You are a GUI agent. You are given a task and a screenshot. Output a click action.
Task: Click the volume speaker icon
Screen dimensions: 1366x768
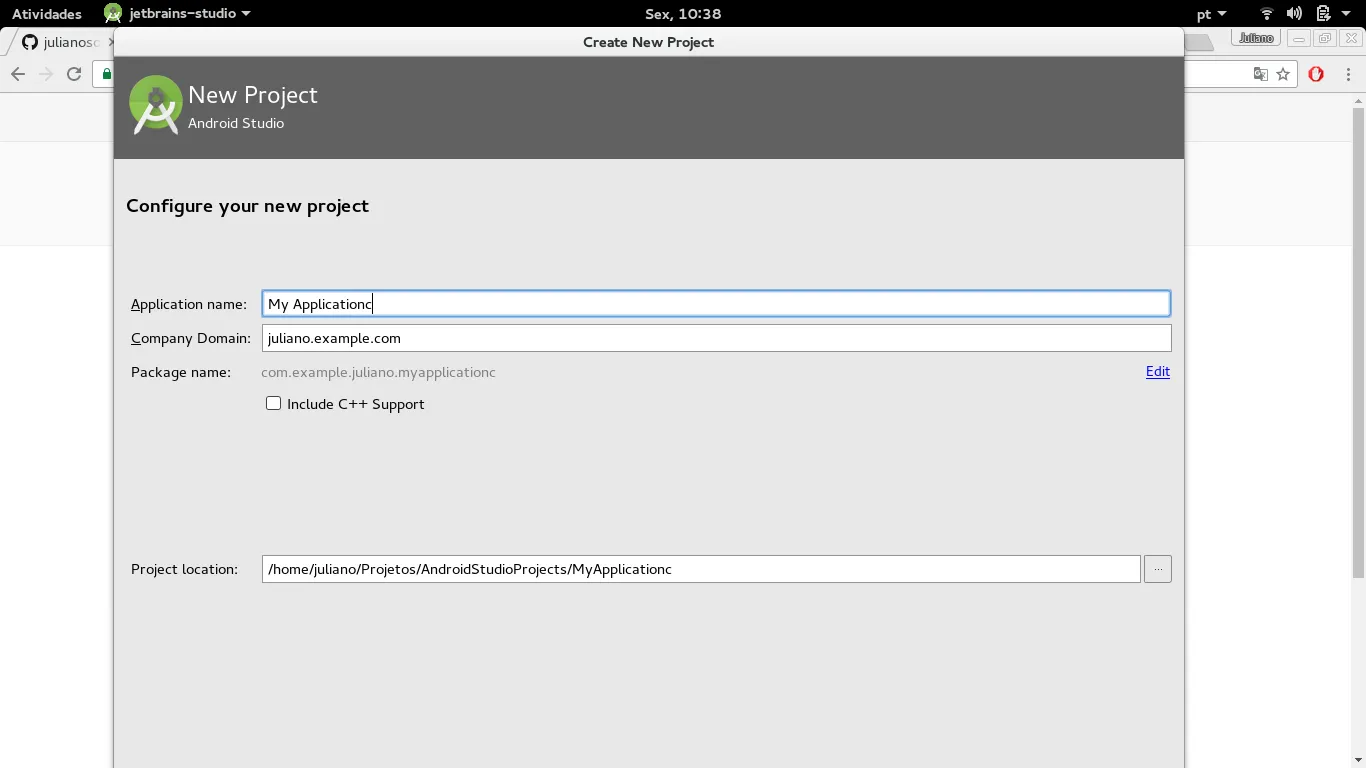(x=1294, y=14)
